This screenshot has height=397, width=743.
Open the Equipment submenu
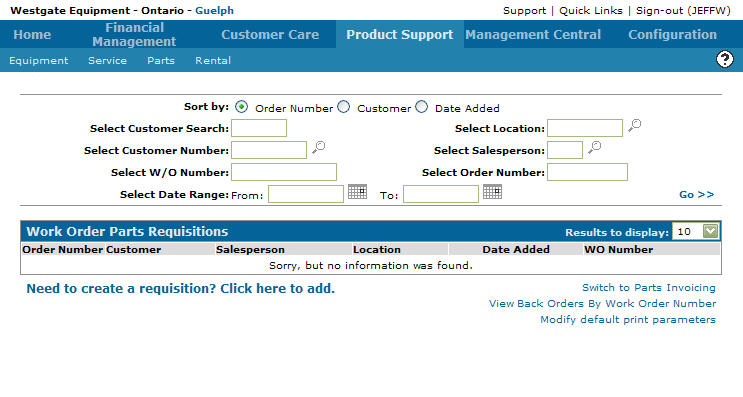[x=38, y=61]
